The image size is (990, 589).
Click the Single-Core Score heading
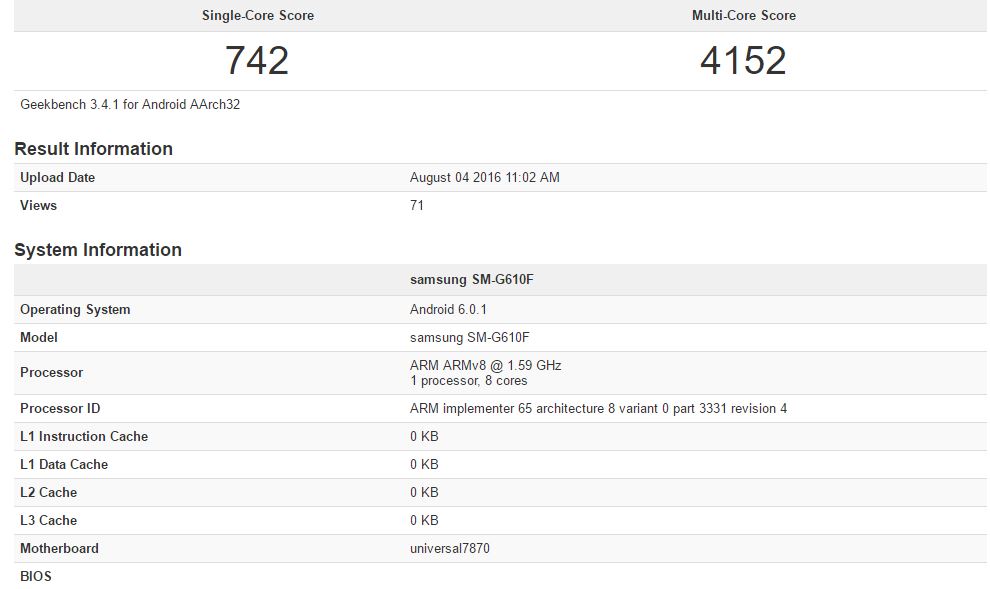tap(257, 15)
